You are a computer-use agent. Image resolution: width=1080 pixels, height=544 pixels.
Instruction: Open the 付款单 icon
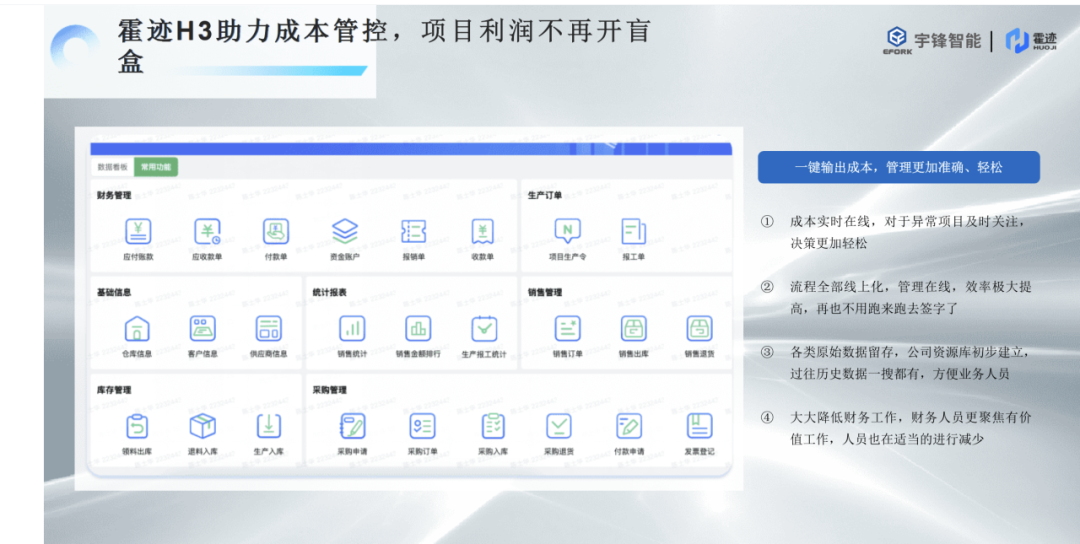276,231
